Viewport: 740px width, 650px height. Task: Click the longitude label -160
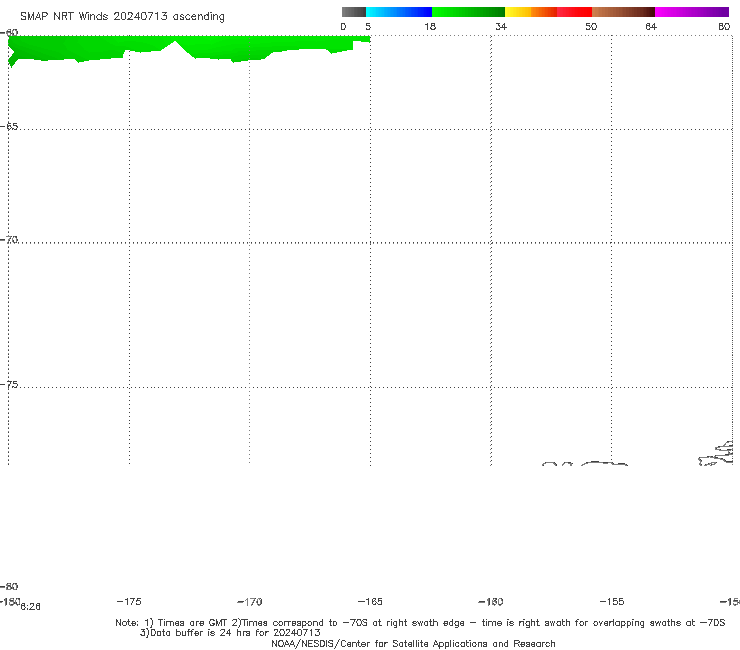pos(491,601)
